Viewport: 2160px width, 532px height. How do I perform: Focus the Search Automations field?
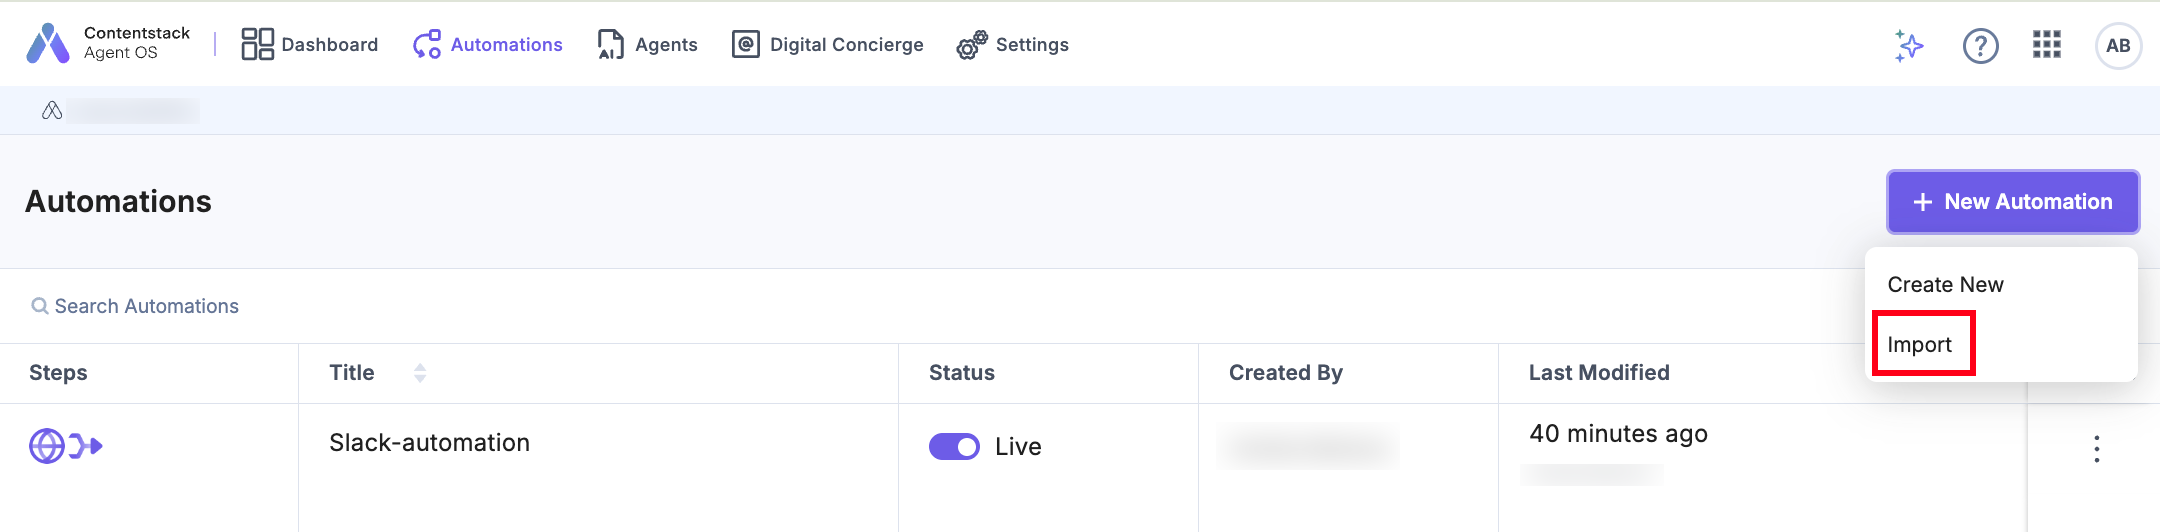tap(147, 306)
